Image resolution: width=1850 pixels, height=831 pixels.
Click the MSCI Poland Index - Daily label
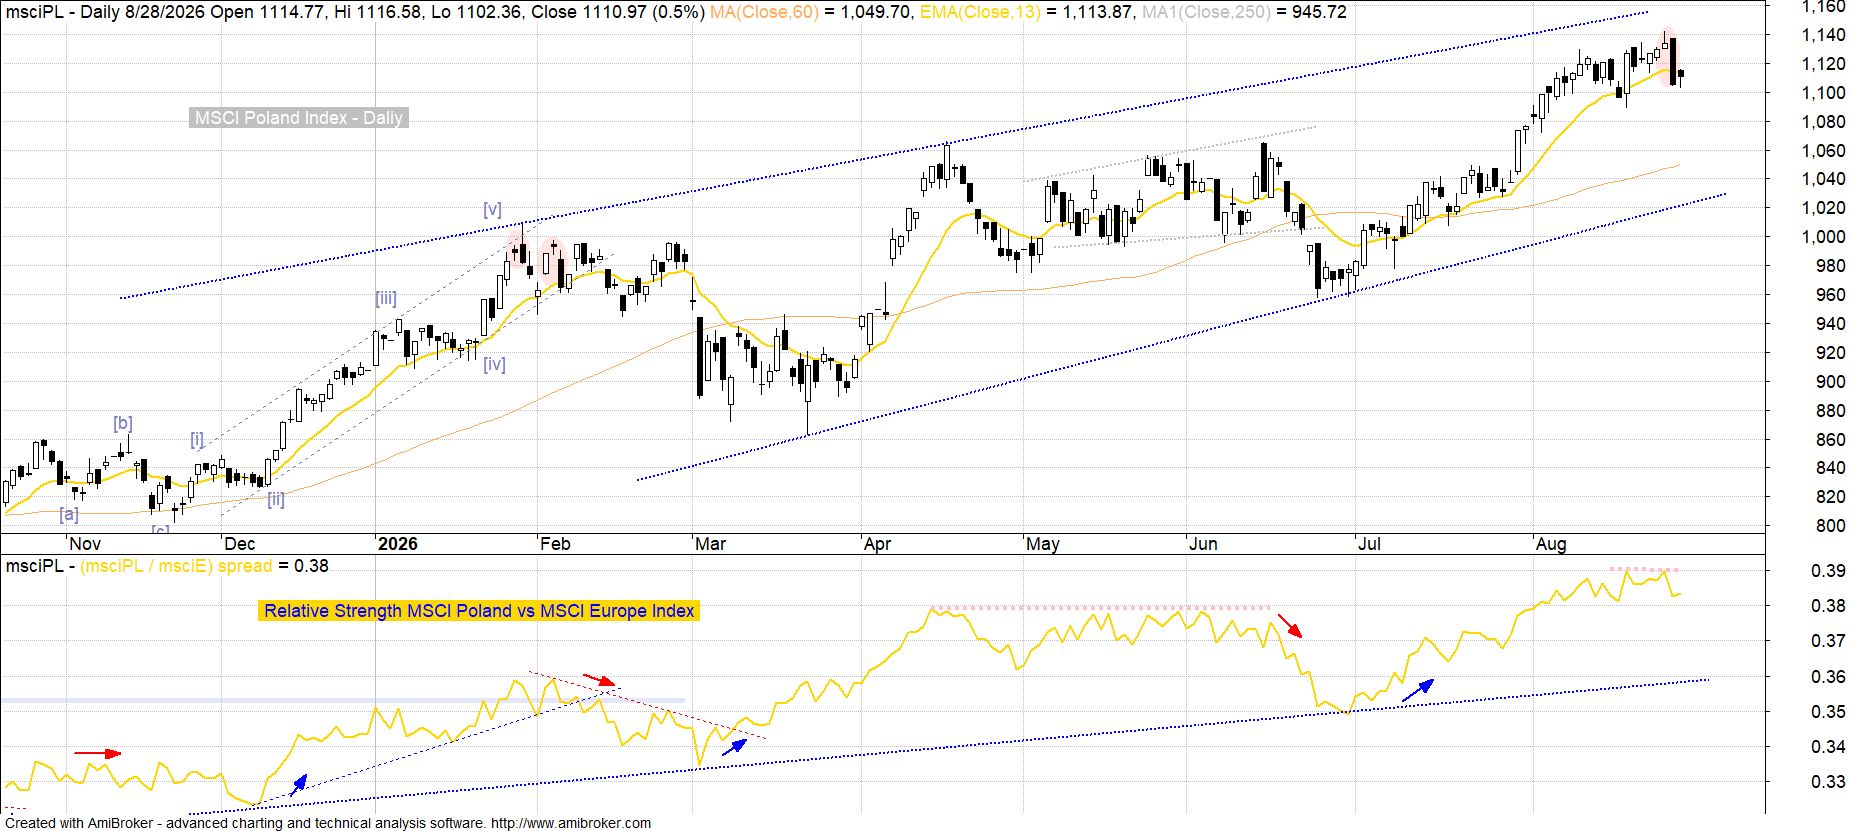click(x=299, y=118)
